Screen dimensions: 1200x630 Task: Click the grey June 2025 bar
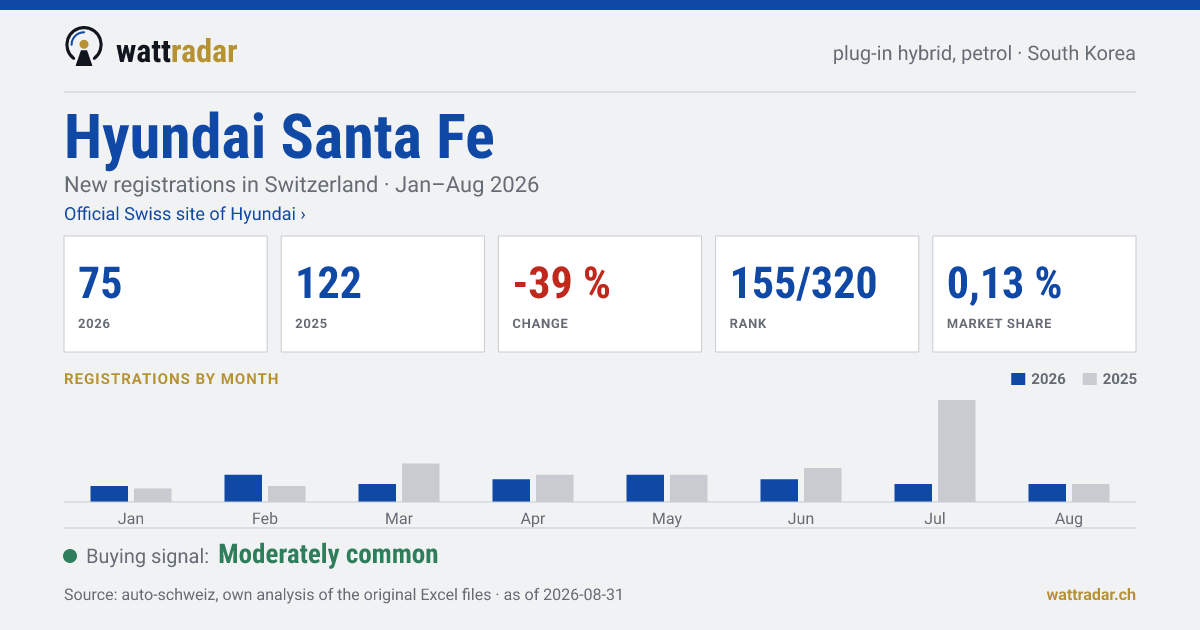coord(823,485)
